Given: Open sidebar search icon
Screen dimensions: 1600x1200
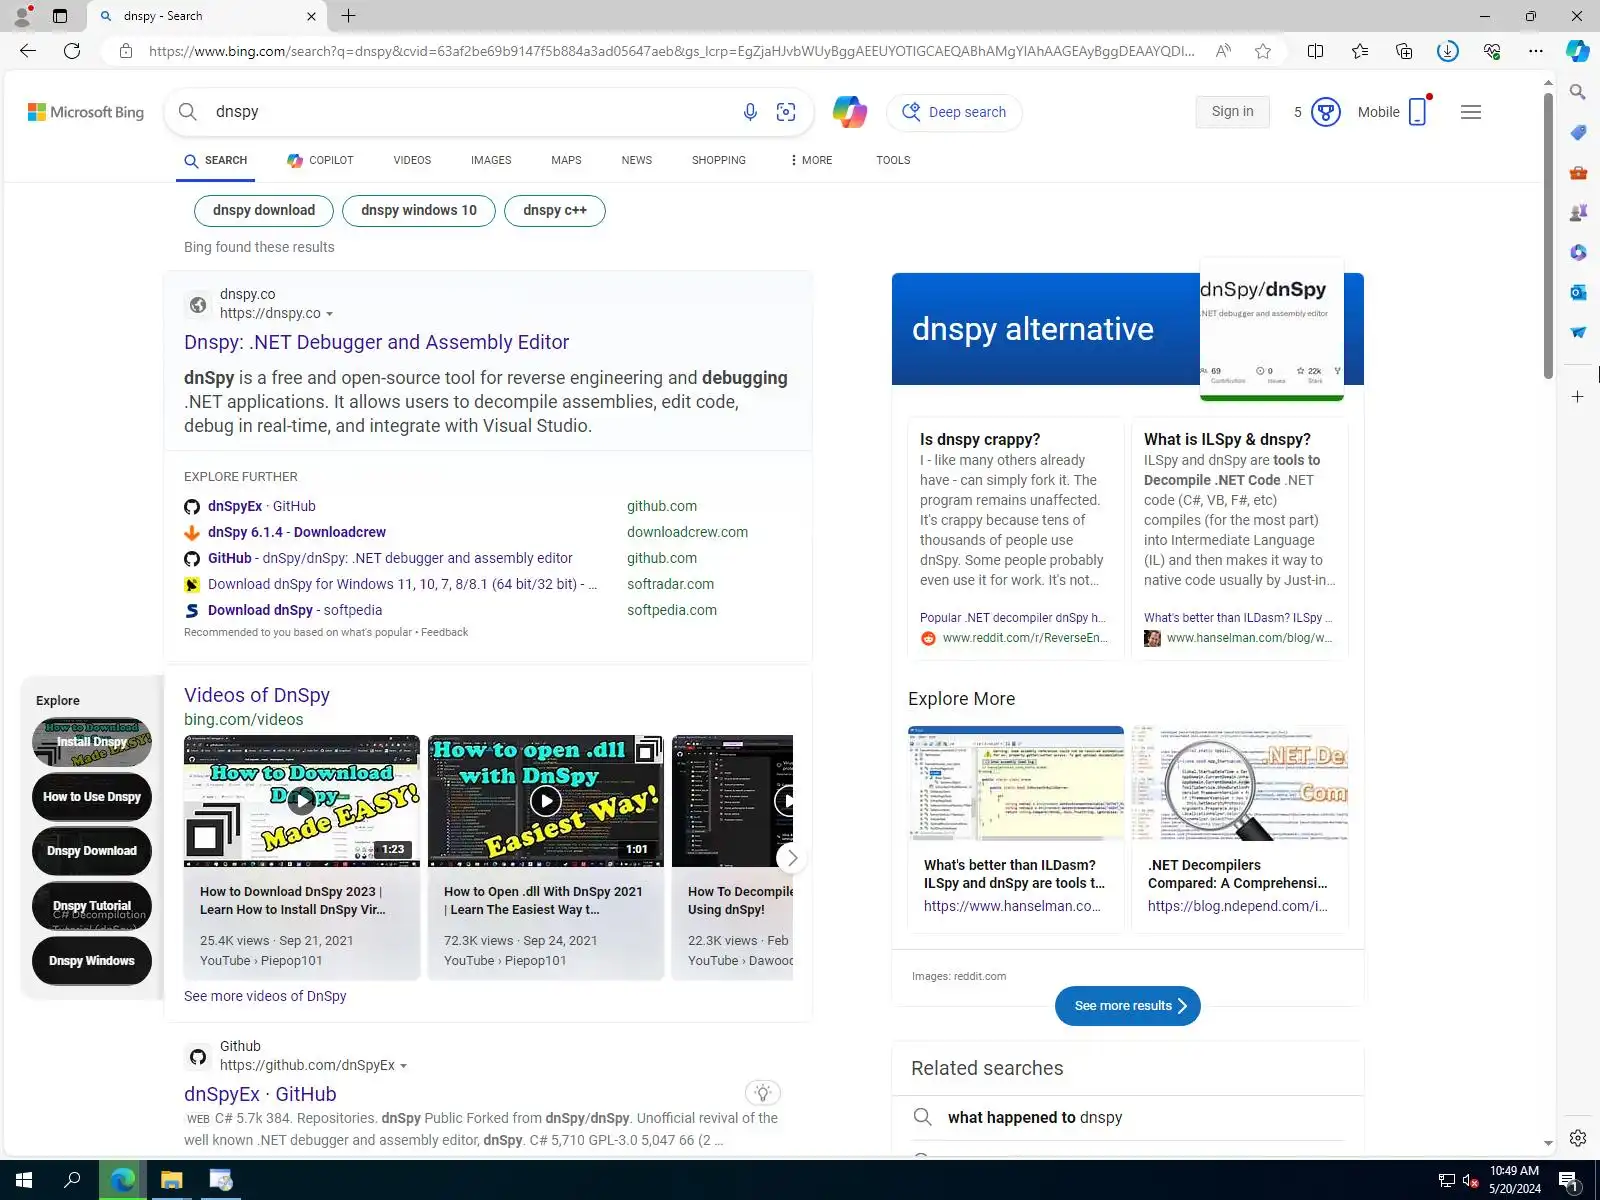Looking at the screenshot, I should click(1578, 92).
